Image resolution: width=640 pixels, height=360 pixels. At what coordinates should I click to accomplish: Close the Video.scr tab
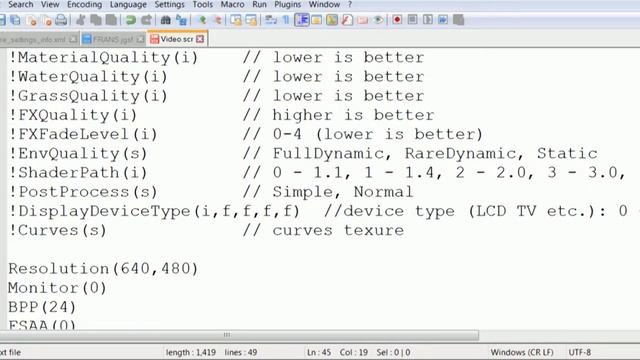[200, 39]
